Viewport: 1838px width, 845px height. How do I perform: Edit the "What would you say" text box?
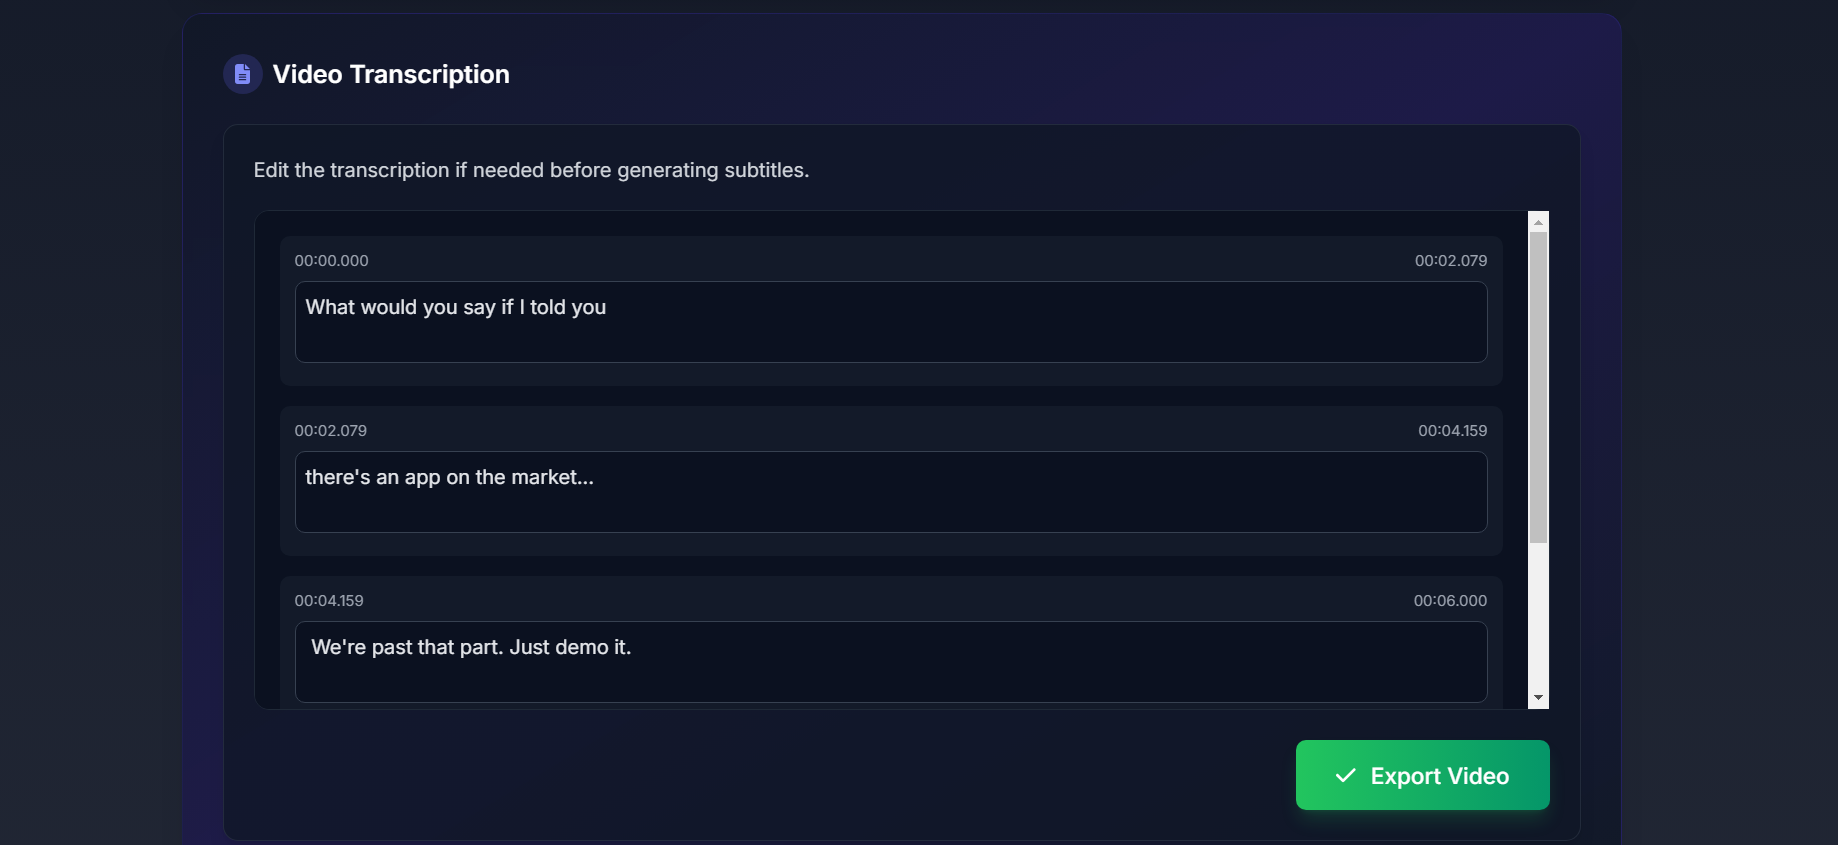[x=891, y=322]
